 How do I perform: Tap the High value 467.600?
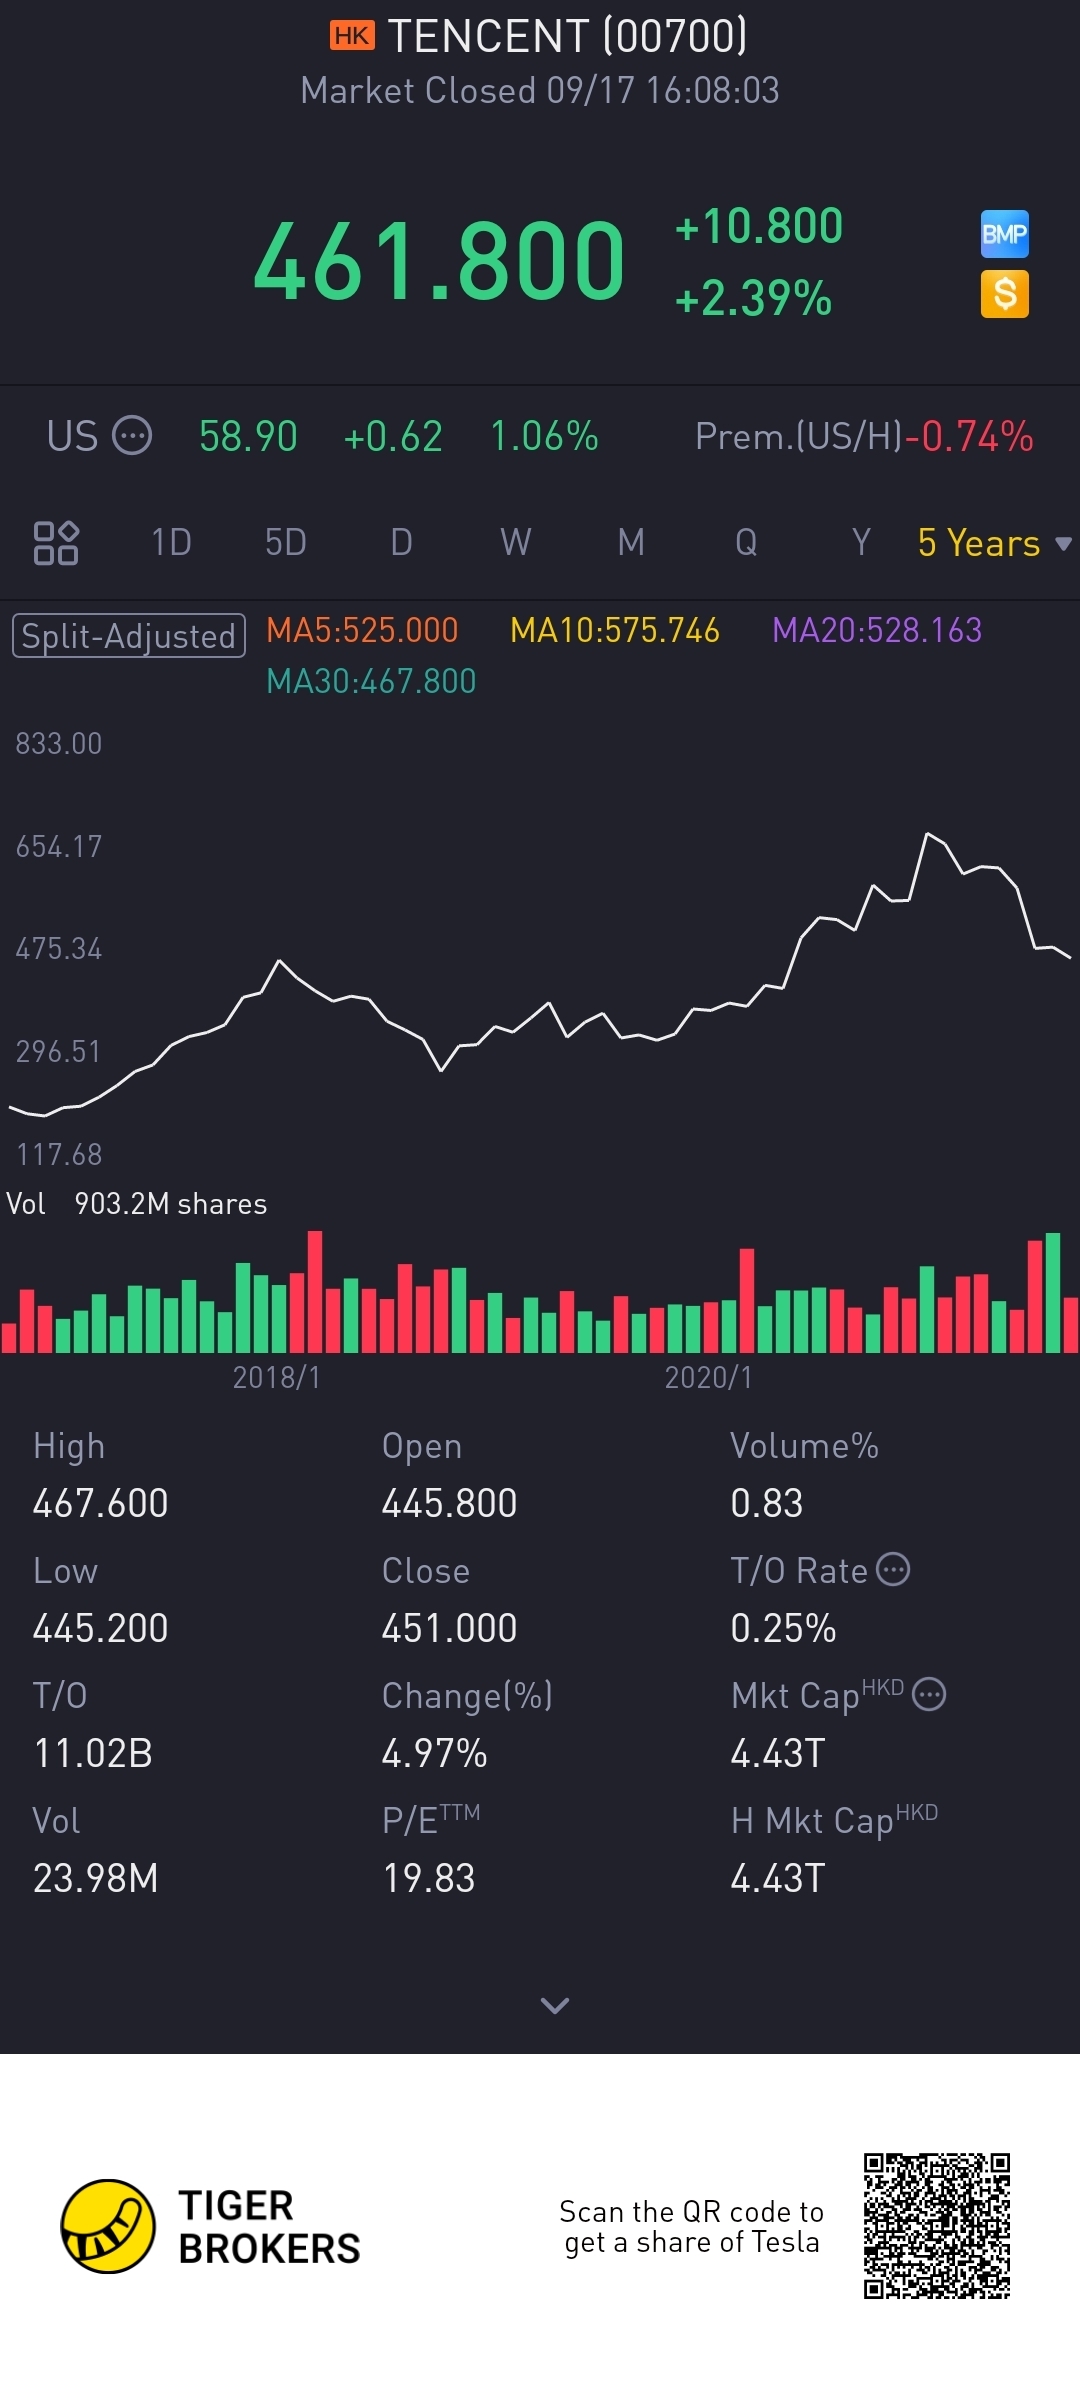click(101, 1503)
